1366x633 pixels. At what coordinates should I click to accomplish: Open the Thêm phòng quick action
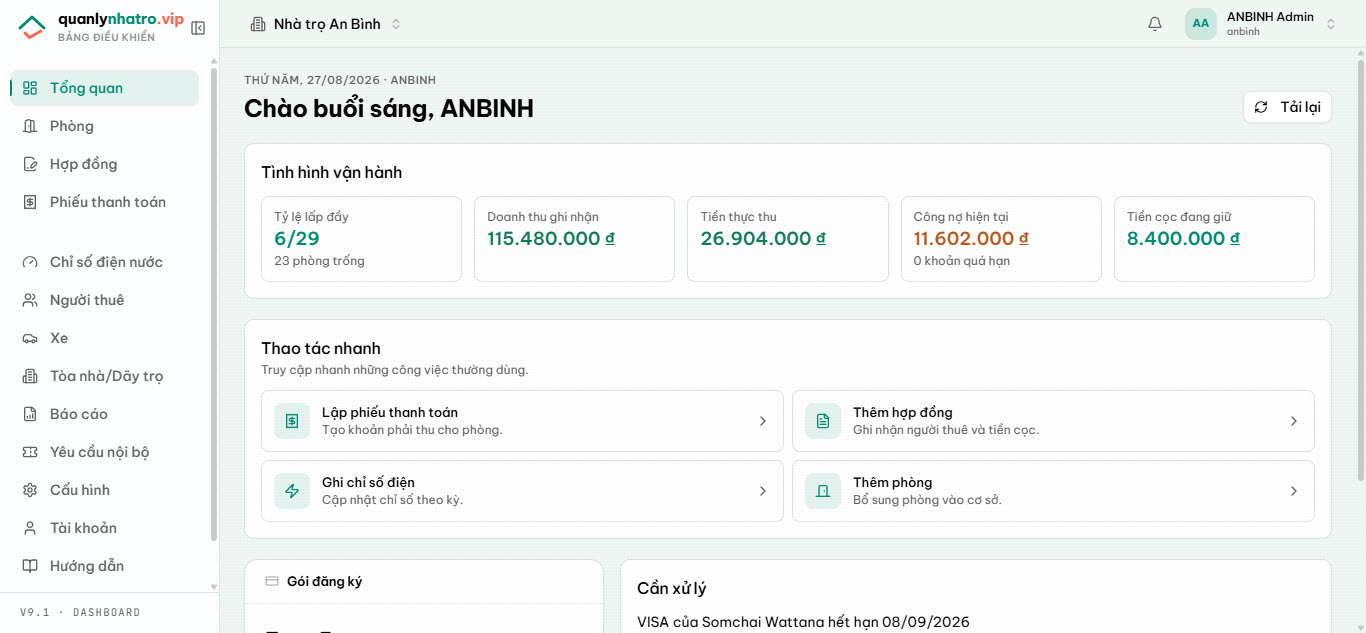(1053, 491)
